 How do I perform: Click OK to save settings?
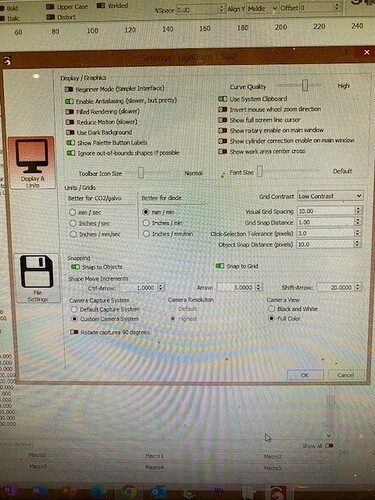(x=305, y=375)
